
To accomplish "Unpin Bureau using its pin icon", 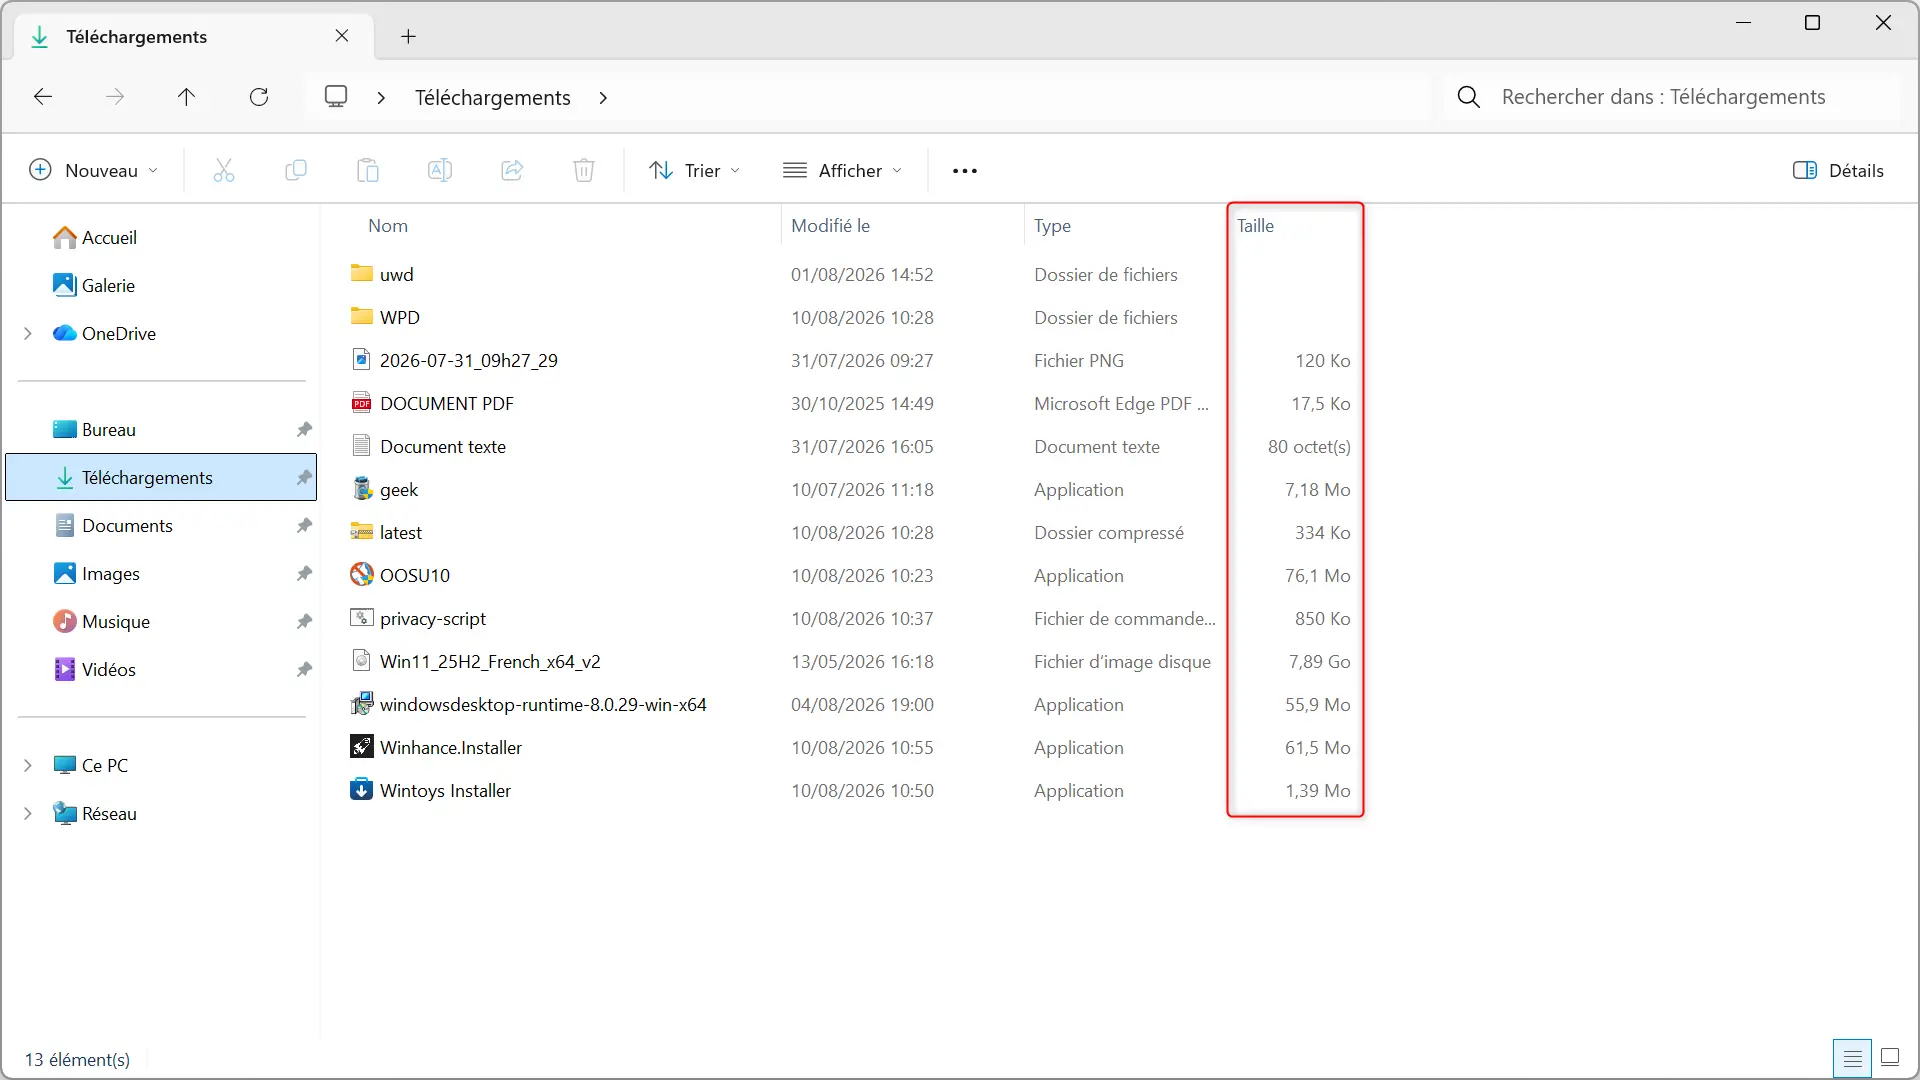I will (x=304, y=429).
